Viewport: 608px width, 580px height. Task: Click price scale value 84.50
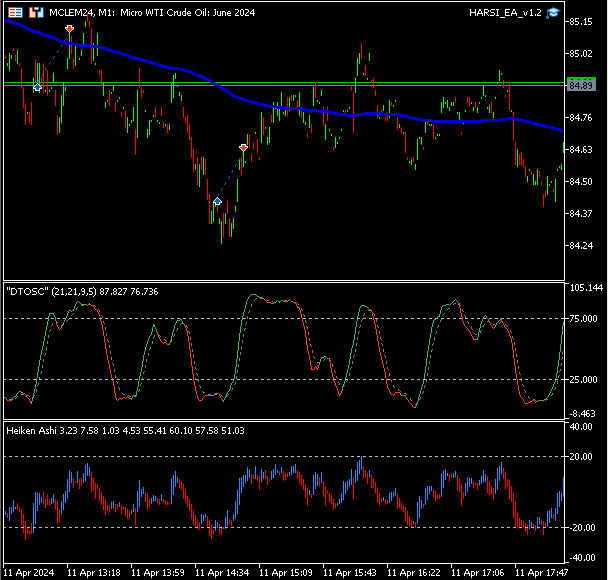[581, 181]
